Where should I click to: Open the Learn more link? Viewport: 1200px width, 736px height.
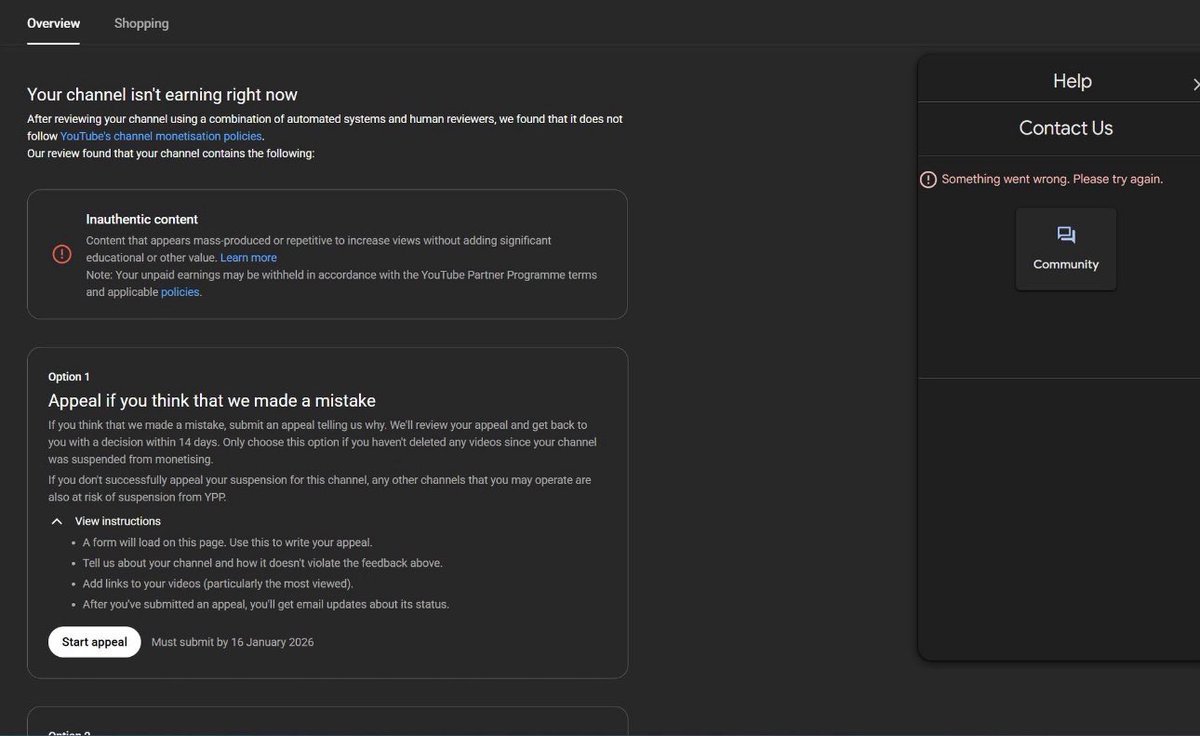click(248, 258)
